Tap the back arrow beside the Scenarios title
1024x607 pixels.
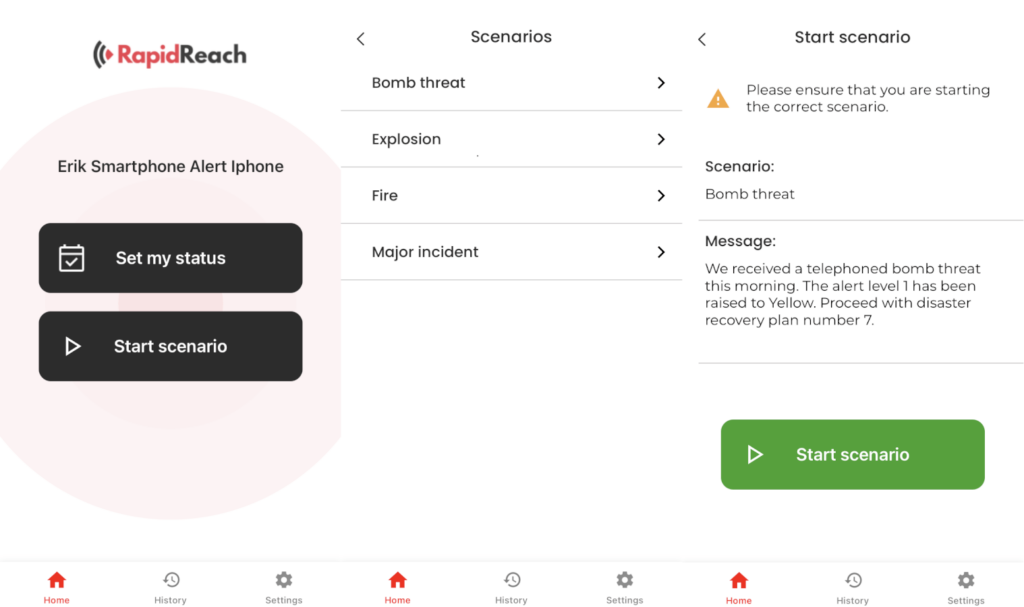click(x=361, y=39)
